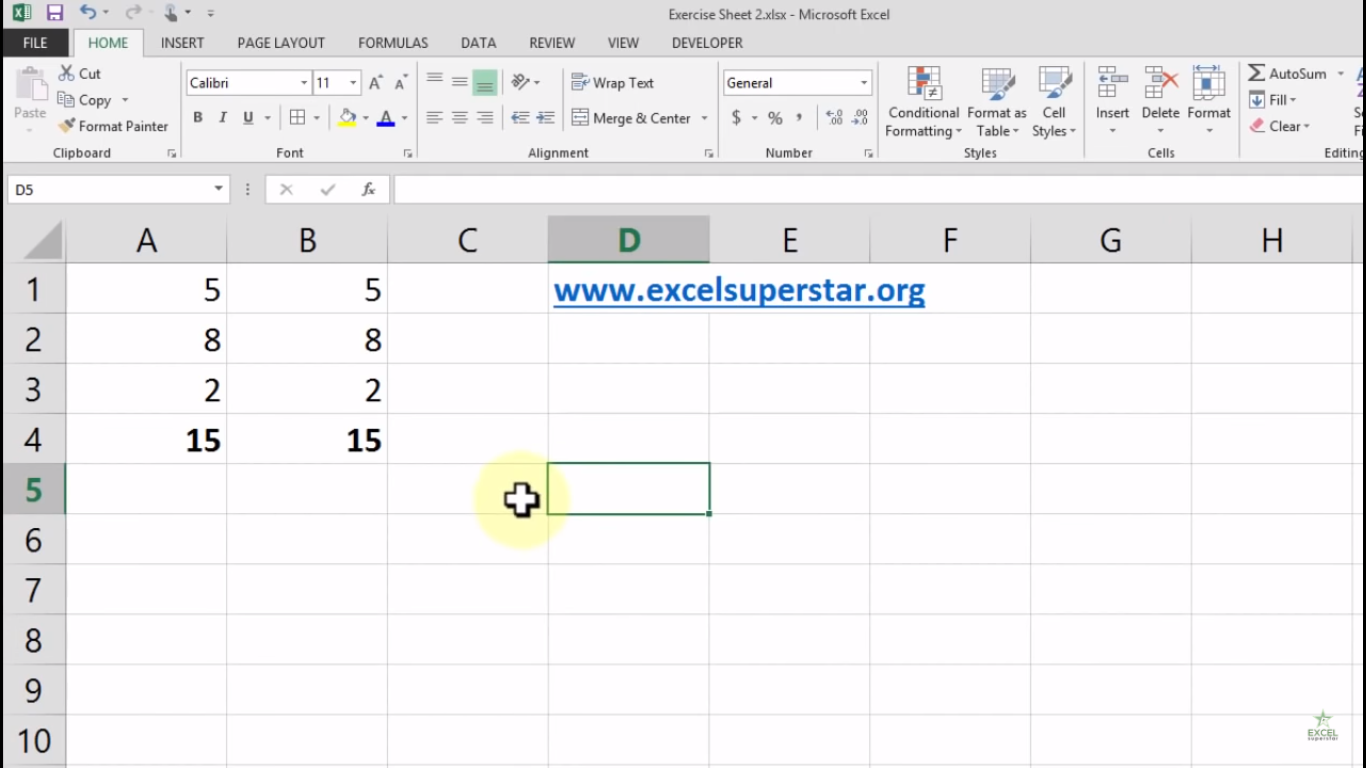Image resolution: width=1366 pixels, height=768 pixels.
Task: Toggle Middle Align vertical alignment
Action: click(x=459, y=82)
